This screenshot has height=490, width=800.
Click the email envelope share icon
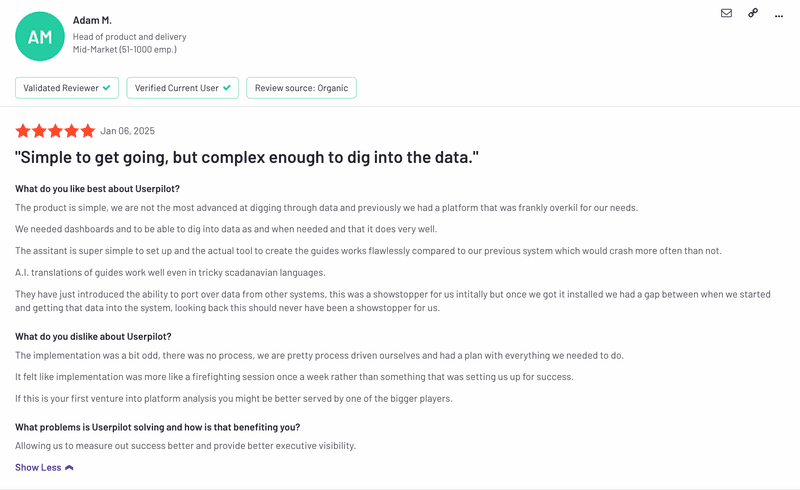coord(726,13)
